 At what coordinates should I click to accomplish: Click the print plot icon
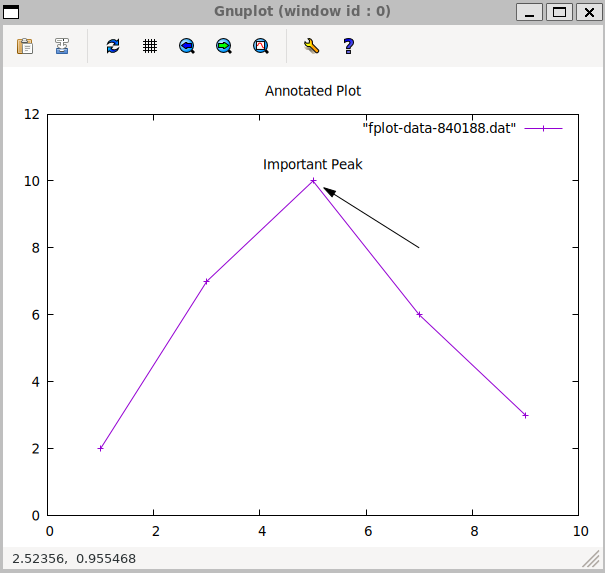62,46
